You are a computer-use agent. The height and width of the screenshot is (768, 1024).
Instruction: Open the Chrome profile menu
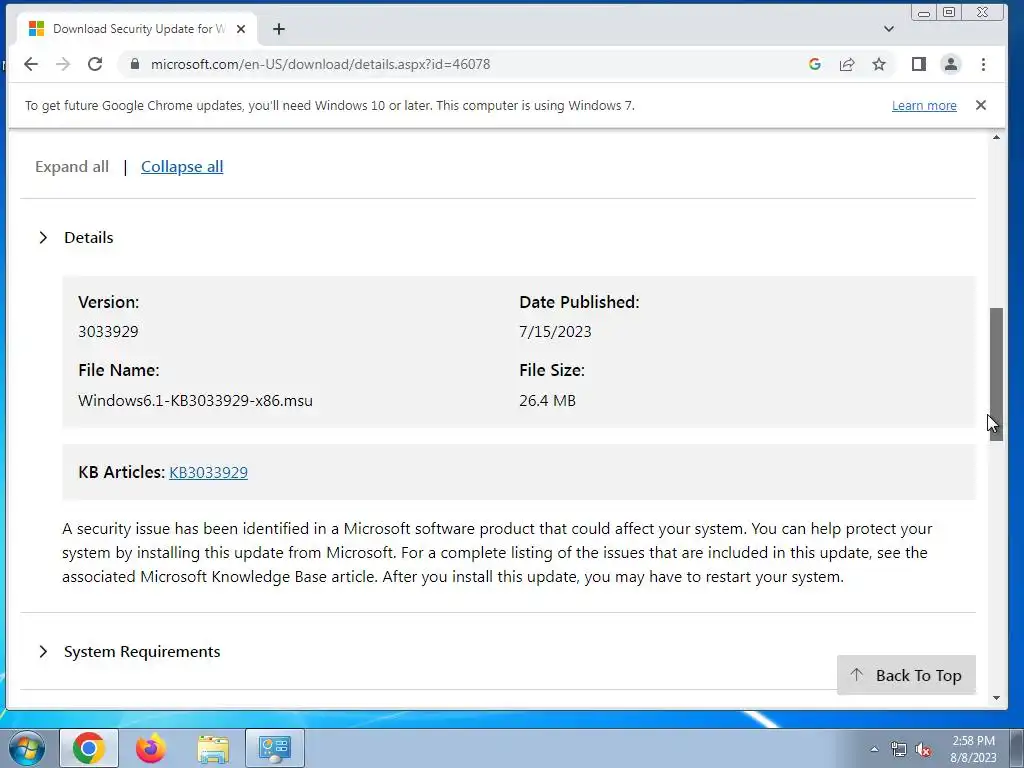[951, 64]
